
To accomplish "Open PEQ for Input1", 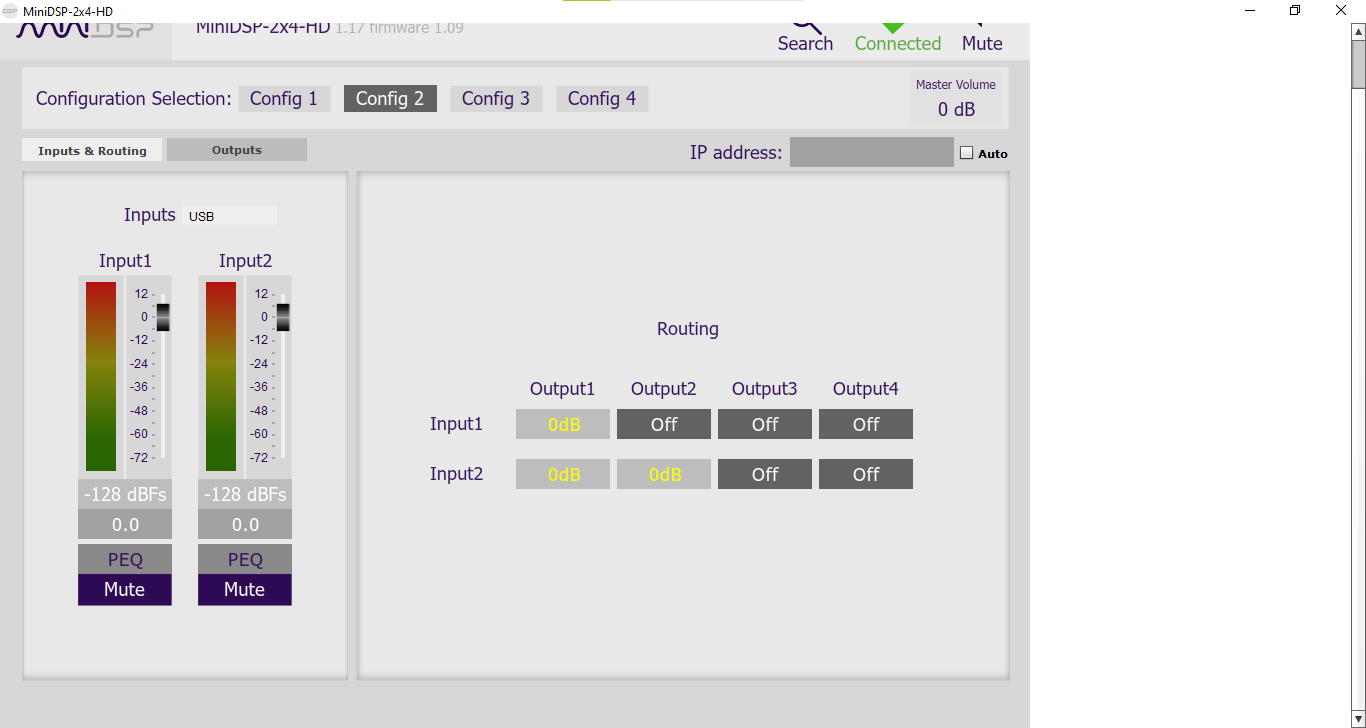I will pyautogui.click(x=125, y=559).
